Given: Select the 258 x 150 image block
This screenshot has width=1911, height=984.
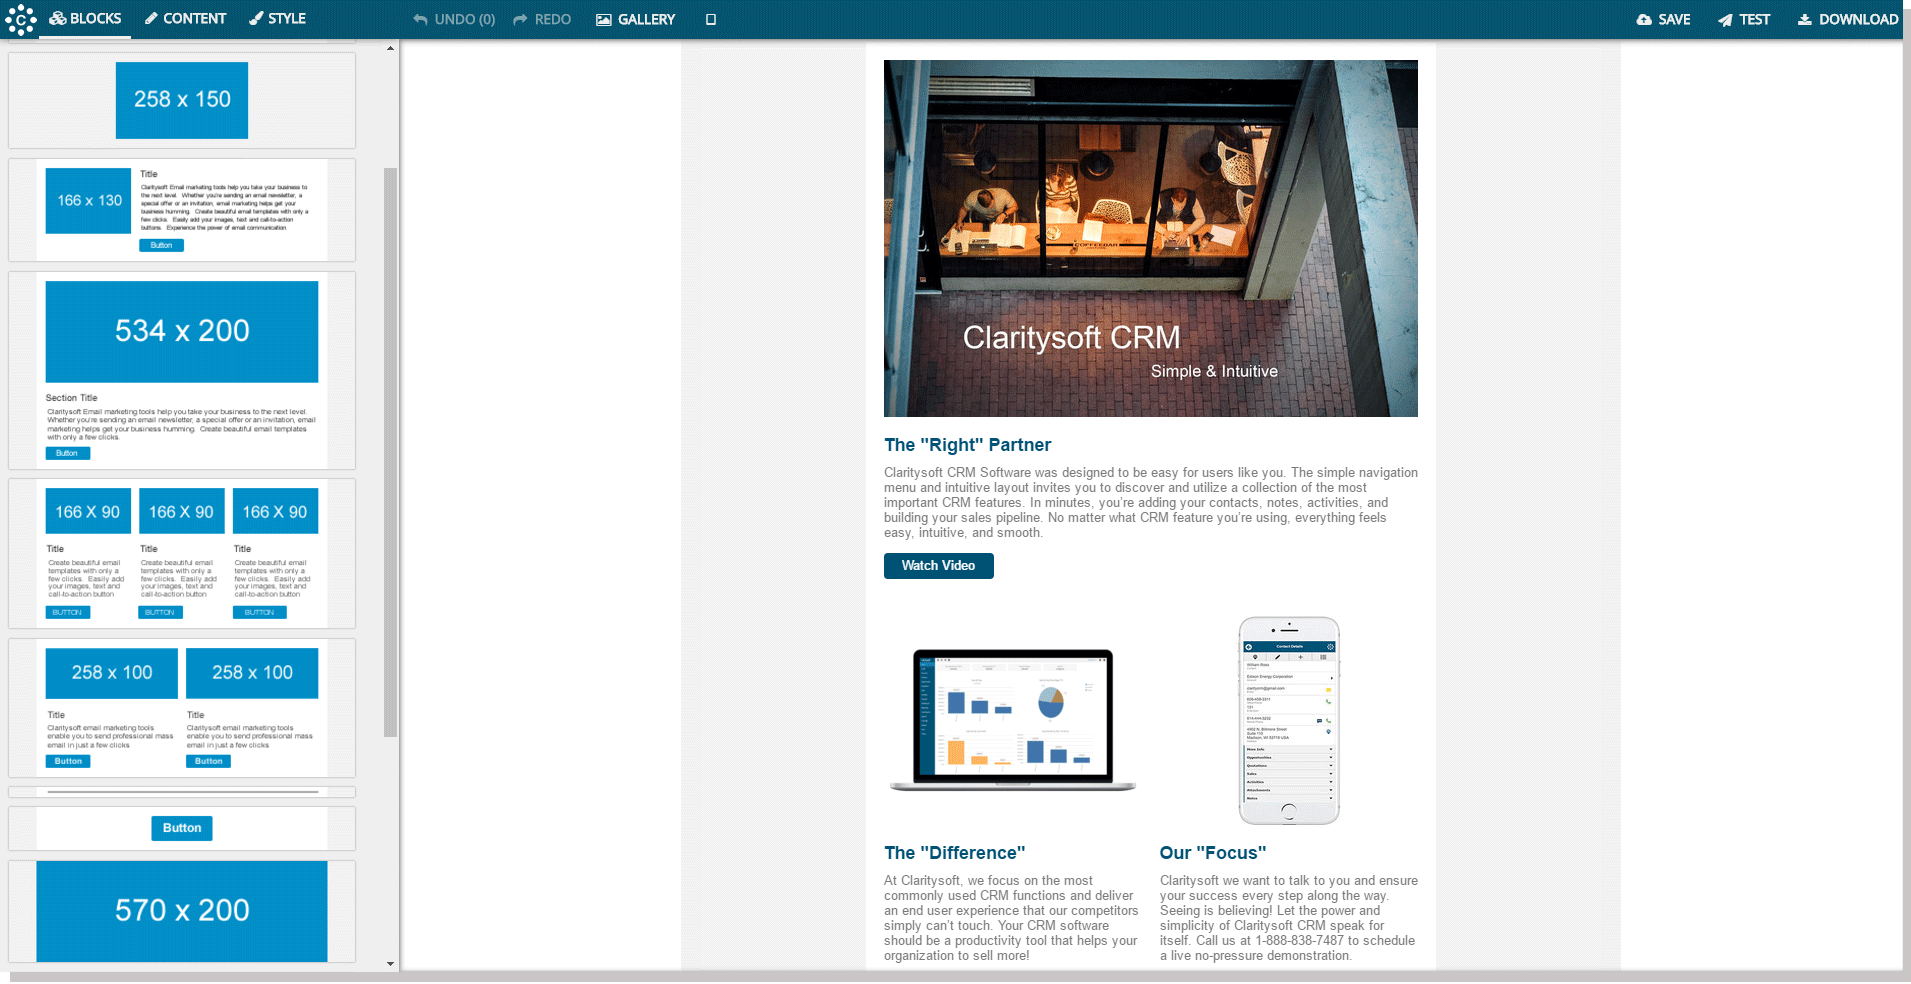Looking at the screenshot, I should (182, 100).
